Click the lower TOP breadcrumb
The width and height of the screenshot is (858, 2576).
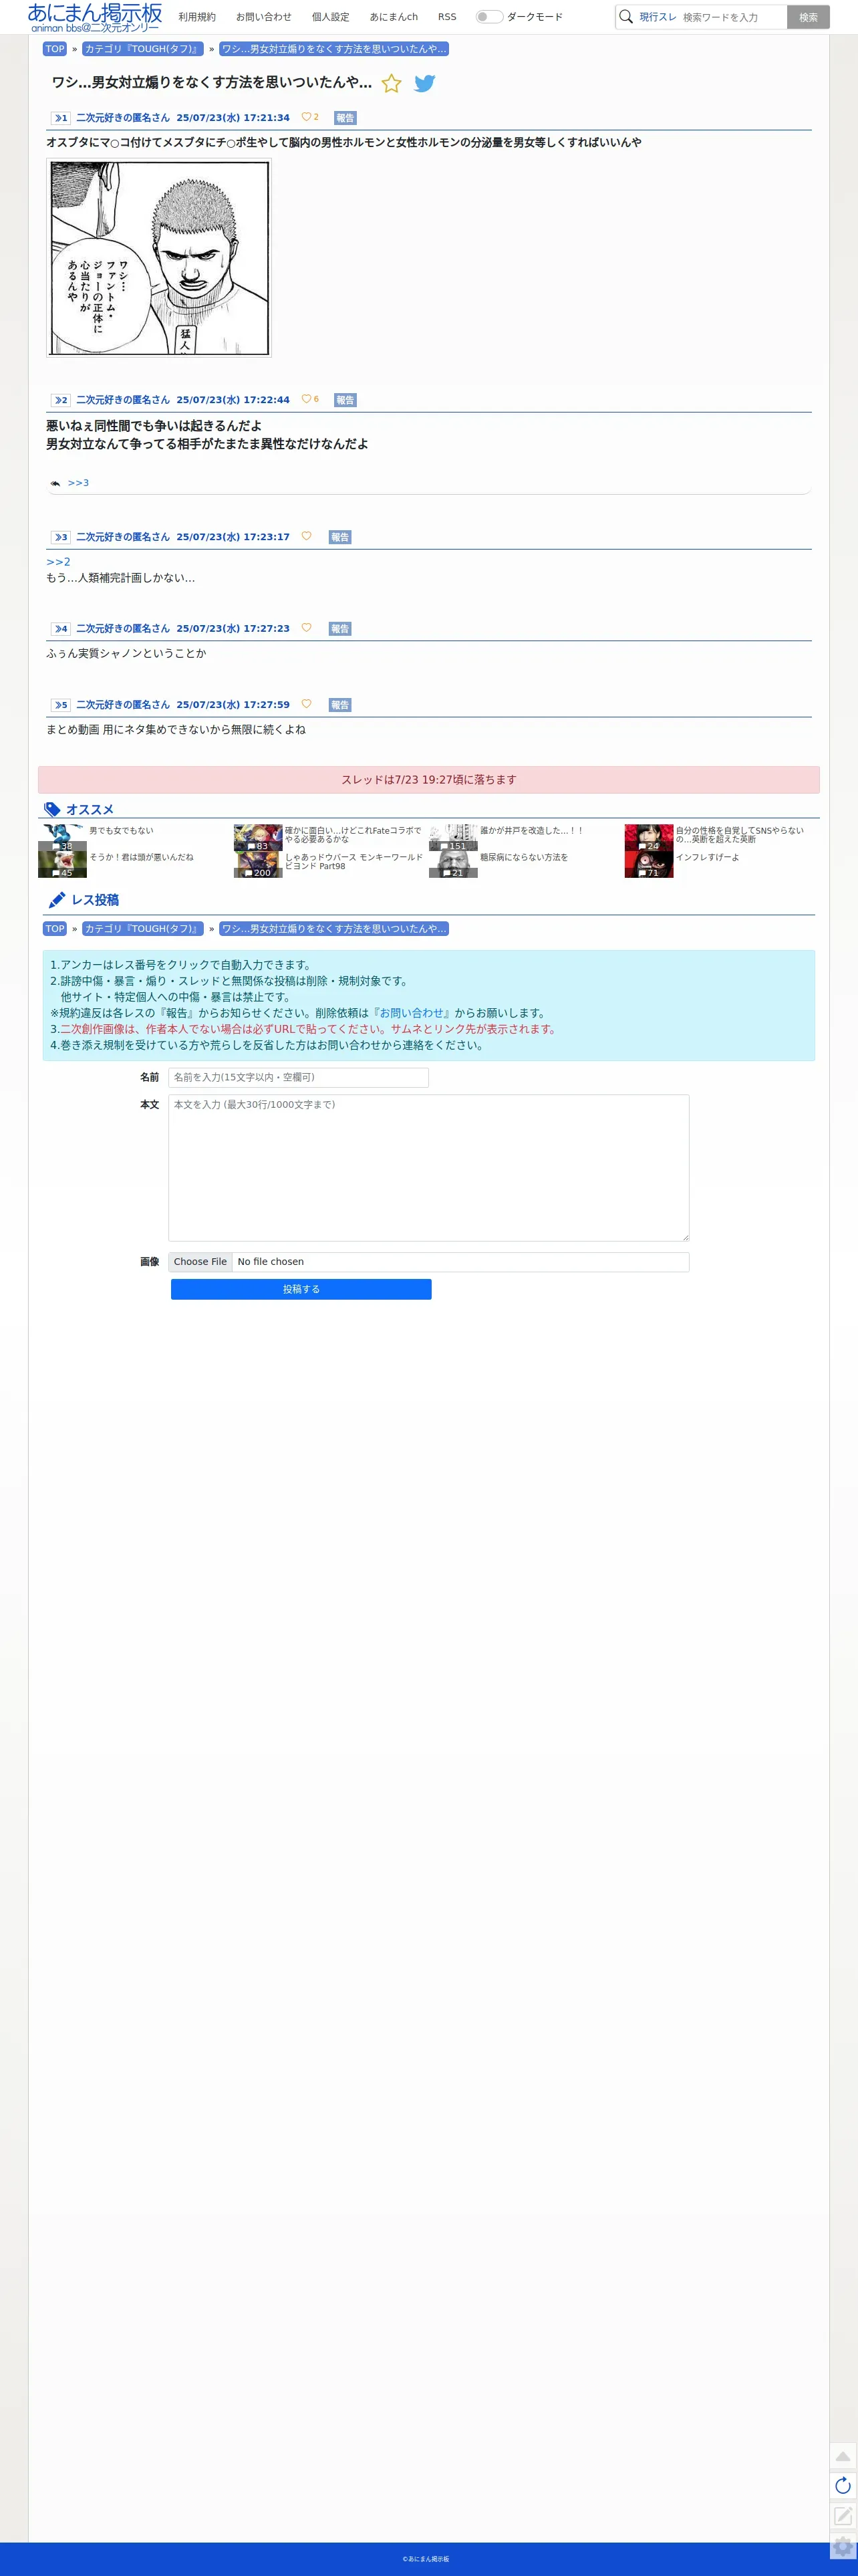55,929
